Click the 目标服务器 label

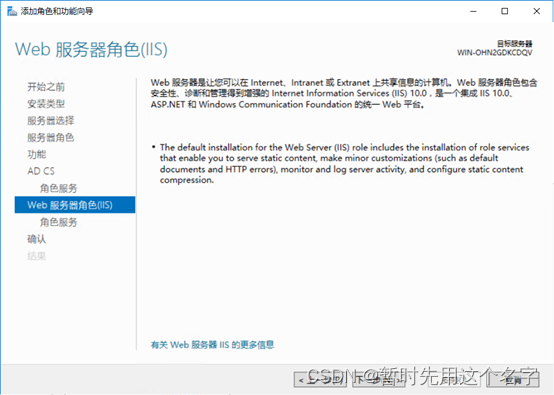pyautogui.click(x=514, y=43)
